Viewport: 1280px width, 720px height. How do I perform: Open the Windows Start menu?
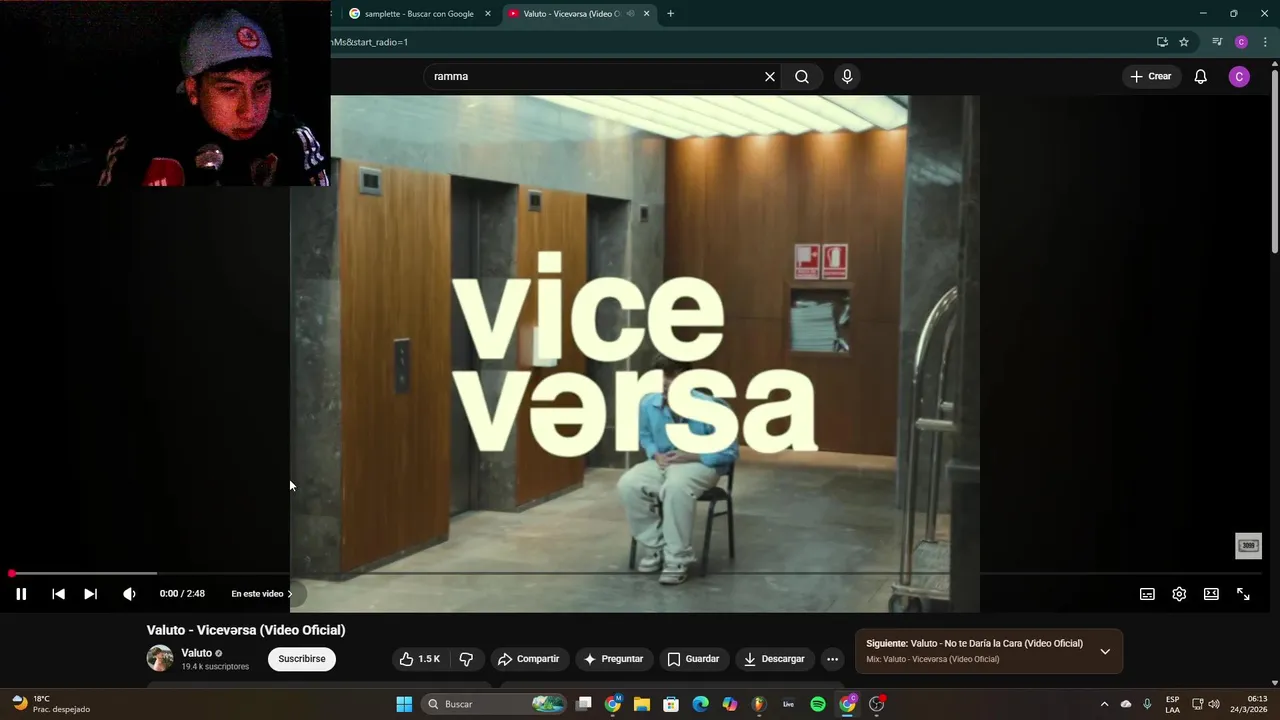[404, 704]
